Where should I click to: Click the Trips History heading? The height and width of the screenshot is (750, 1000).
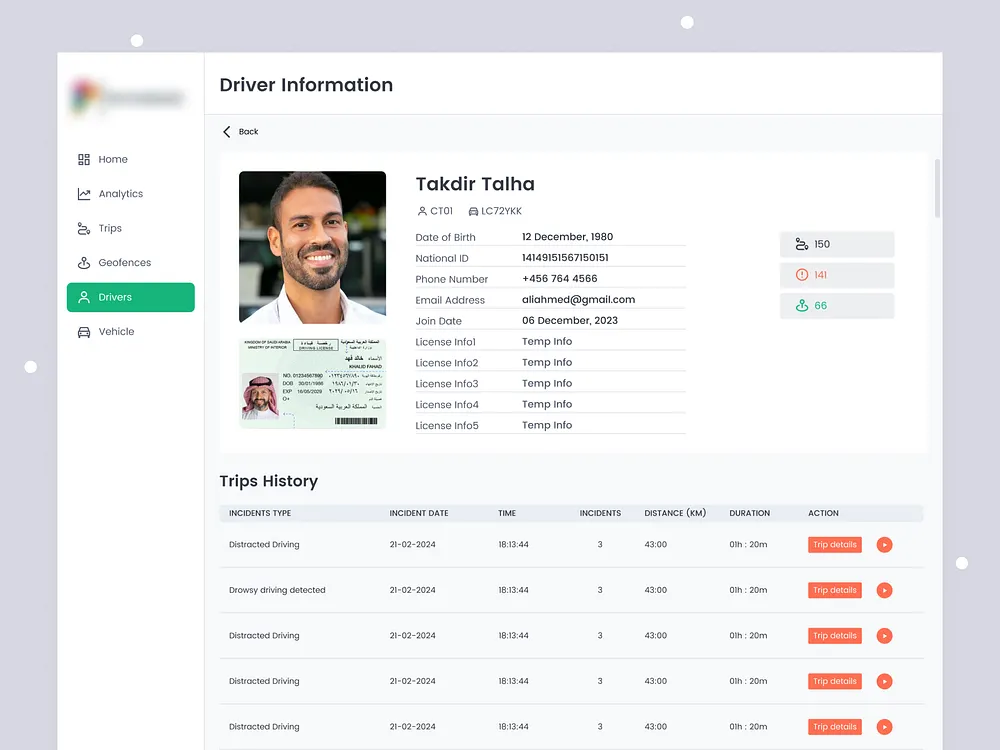click(268, 481)
